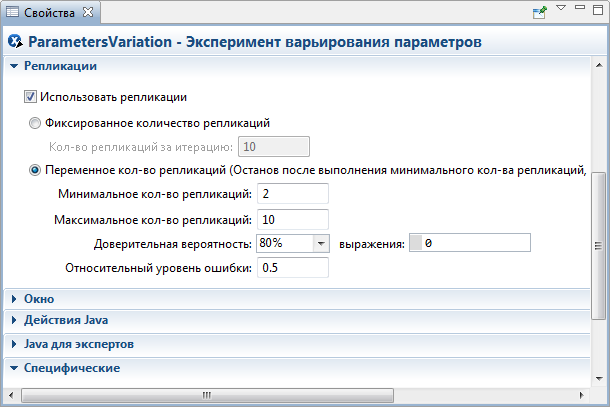
Task: Select Переменное кол-во репликаций radio button
Action: pos(35,170)
